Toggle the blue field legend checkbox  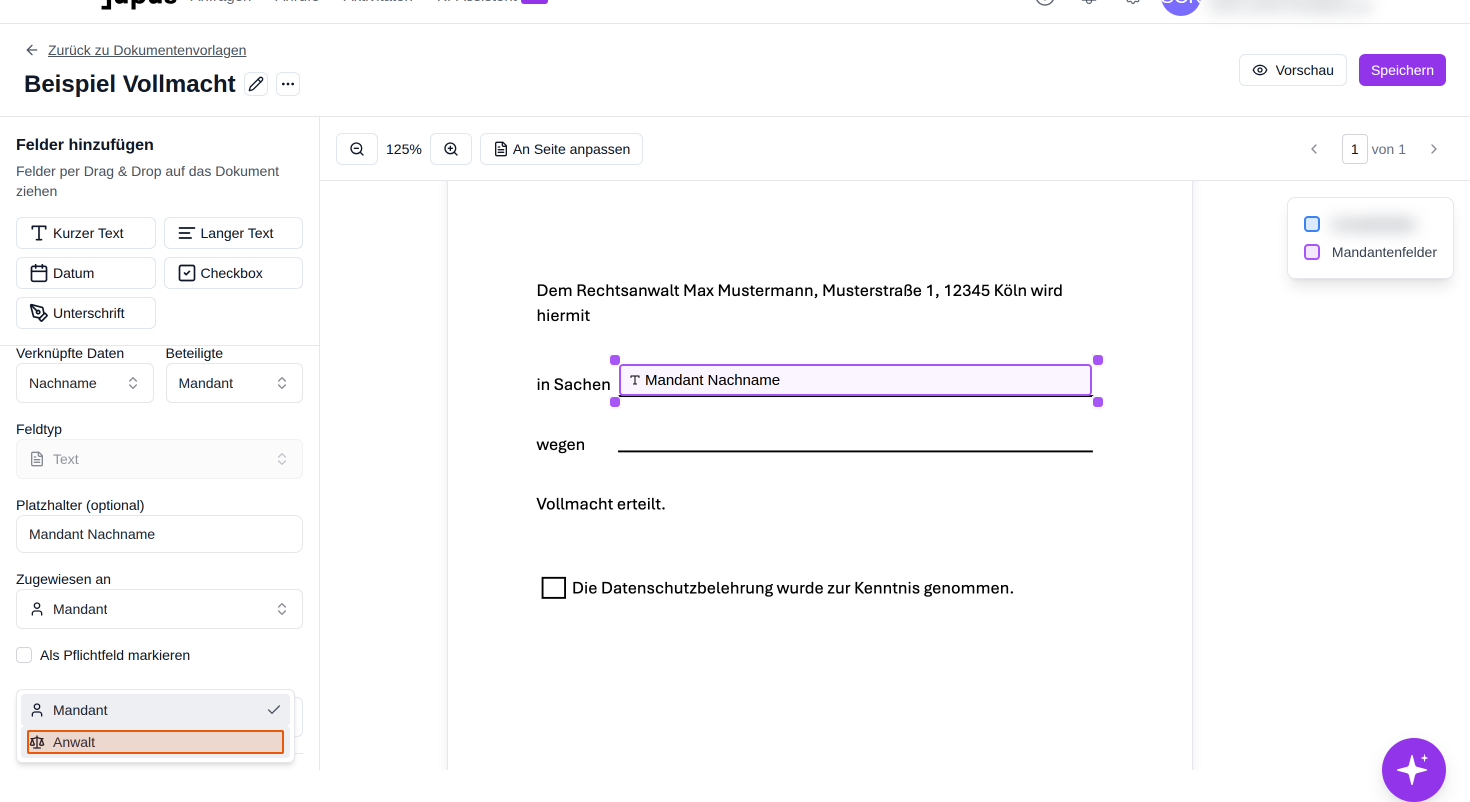pyautogui.click(x=1312, y=224)
